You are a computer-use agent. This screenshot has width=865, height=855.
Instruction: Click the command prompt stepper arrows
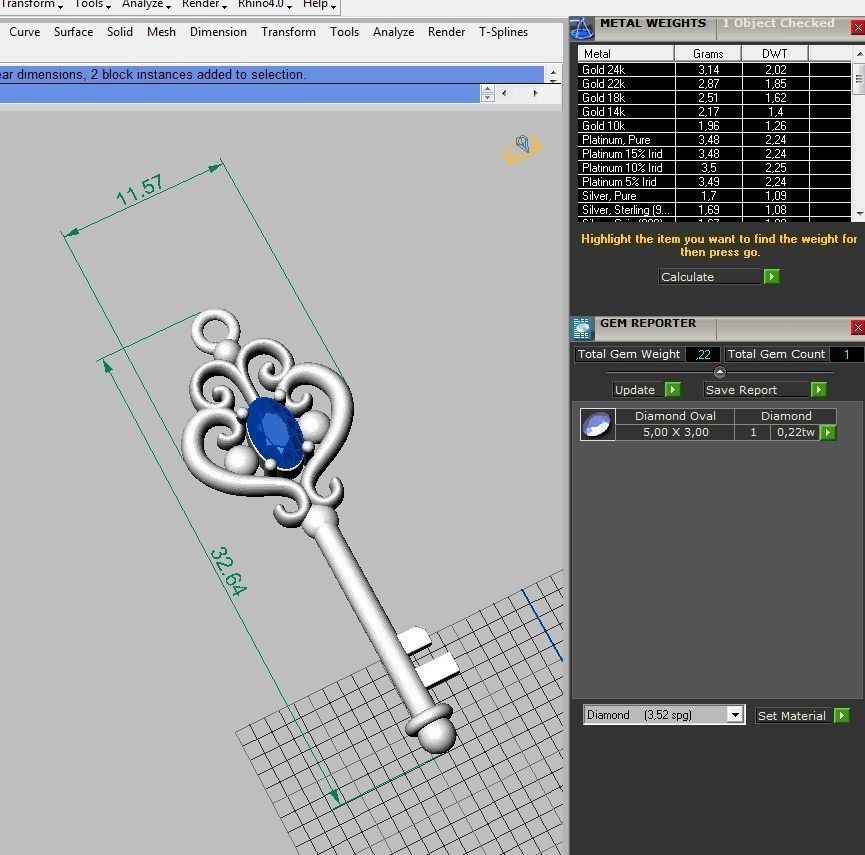coord(488,93)
